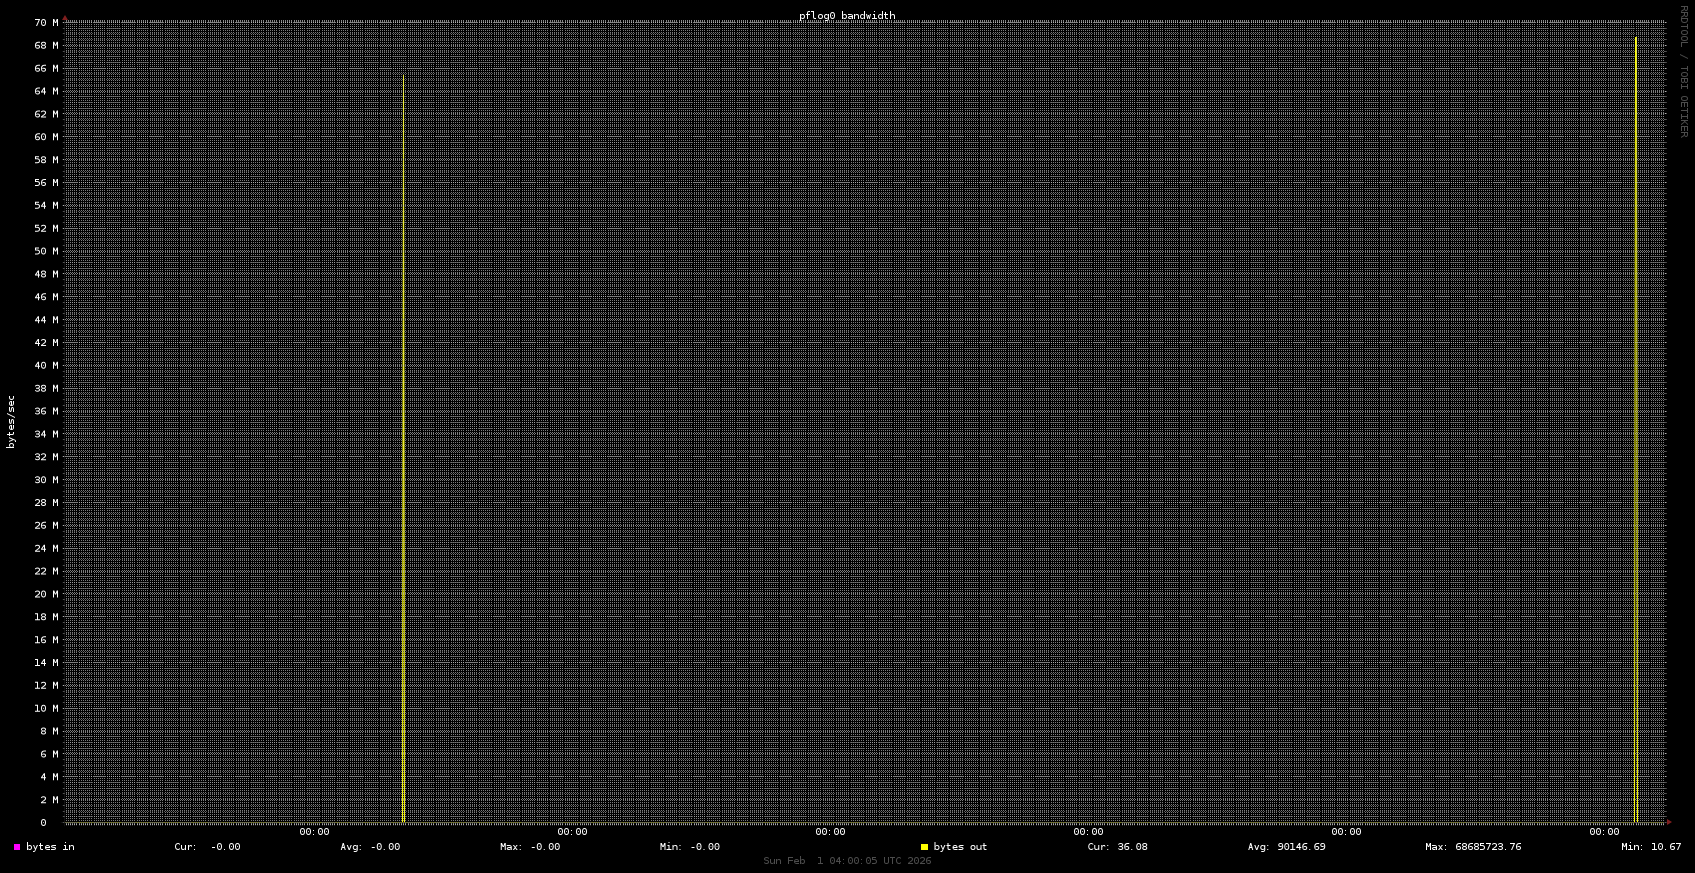Screen dimensions: 1695x873
Task: Click the bytes/sec vertical axis label
Action: (11, 421)
